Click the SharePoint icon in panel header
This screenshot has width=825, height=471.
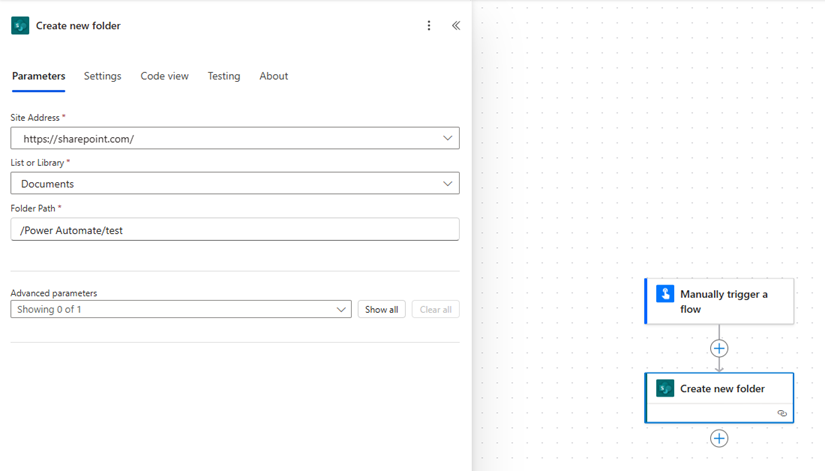(20, 26)
